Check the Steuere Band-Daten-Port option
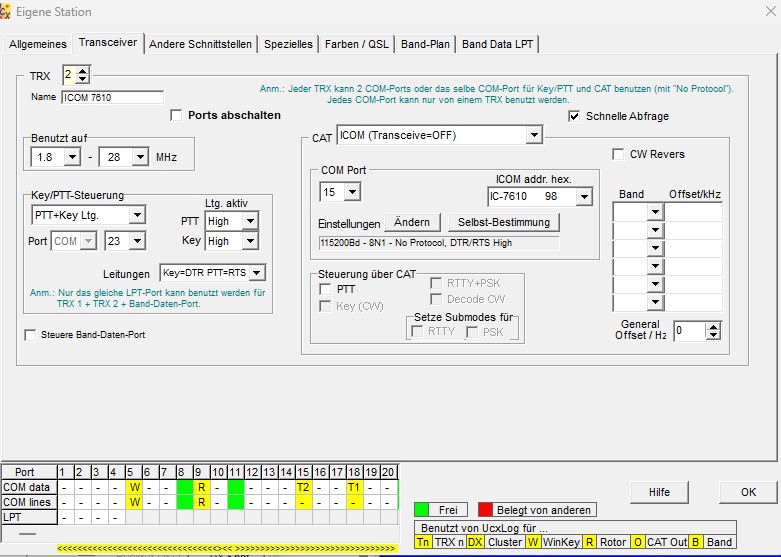Screen dimensions: 781x557 [x=30, y=335]
